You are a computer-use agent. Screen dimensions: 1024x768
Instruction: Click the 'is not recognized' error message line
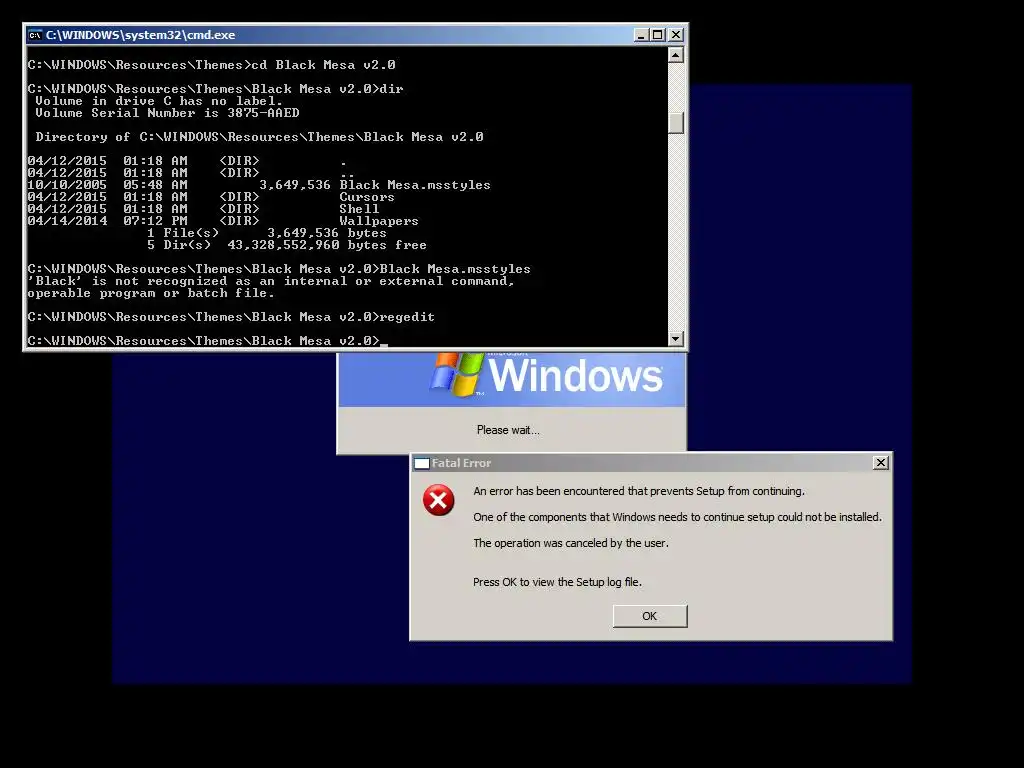tap(271, 281)
